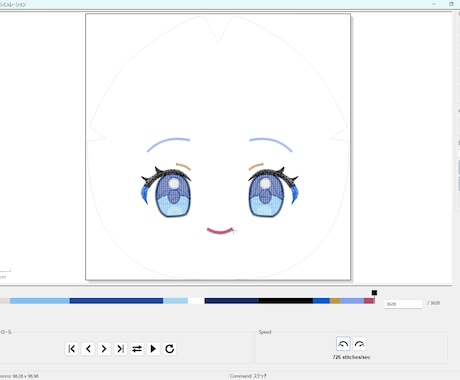
Task: Restart the simulation with the circular arrow
Action: coord(169,349)
